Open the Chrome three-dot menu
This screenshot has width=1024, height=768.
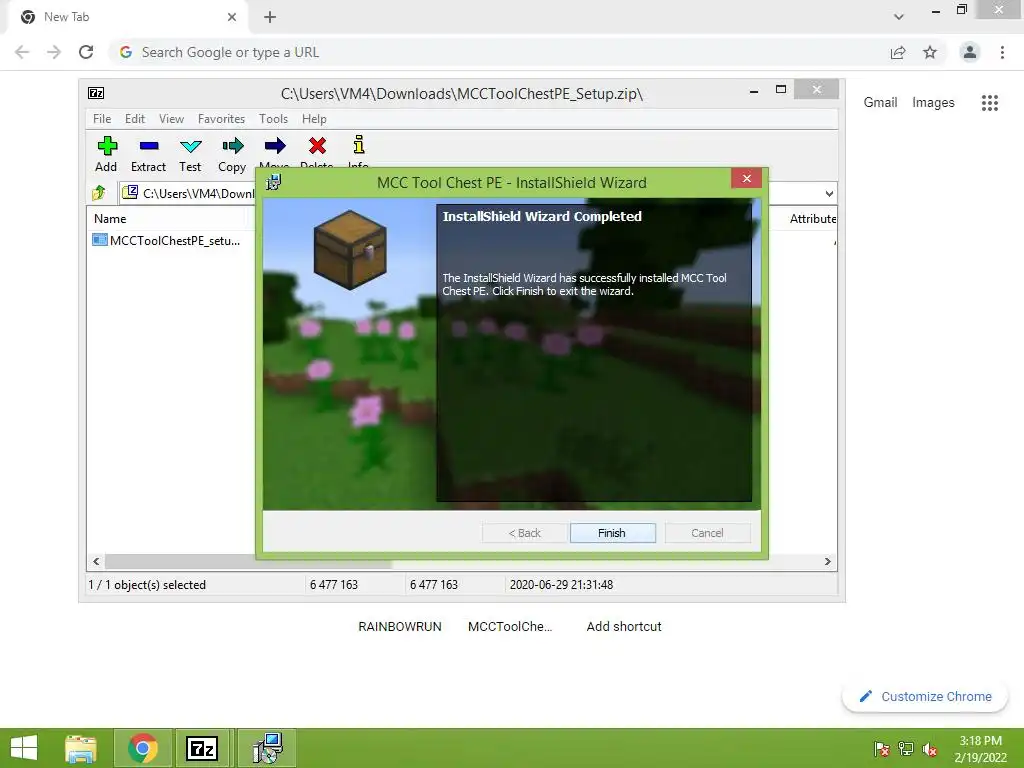(x=1002, y=52)
